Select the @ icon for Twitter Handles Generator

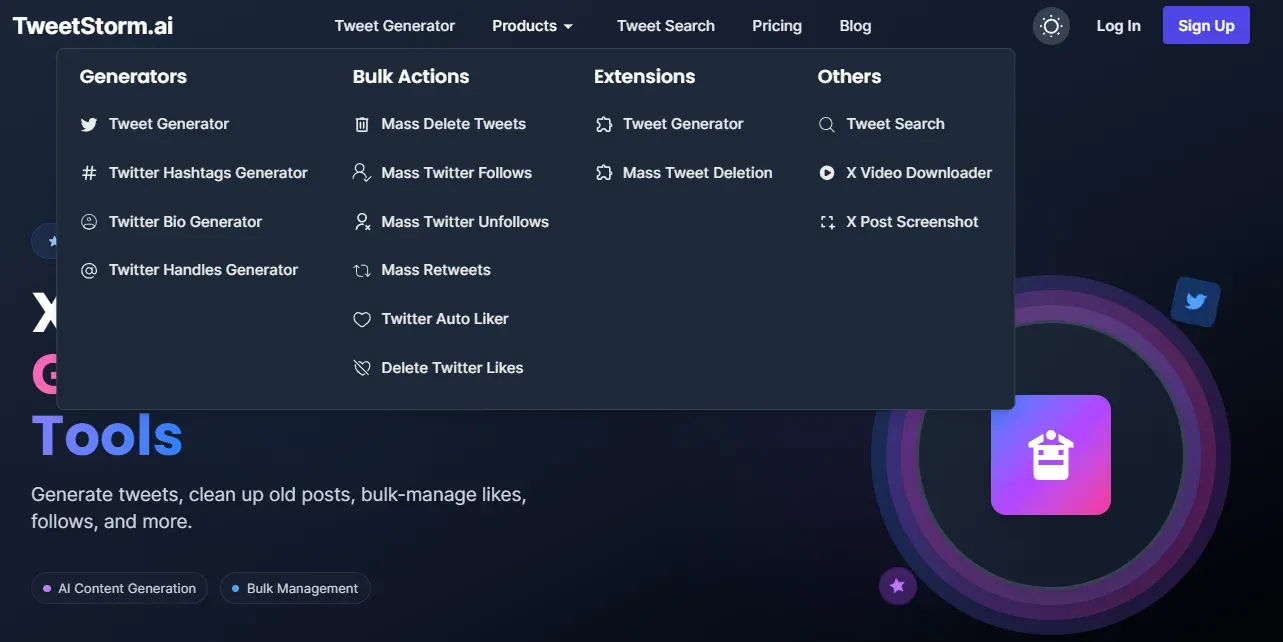click(x=89, y=270)
